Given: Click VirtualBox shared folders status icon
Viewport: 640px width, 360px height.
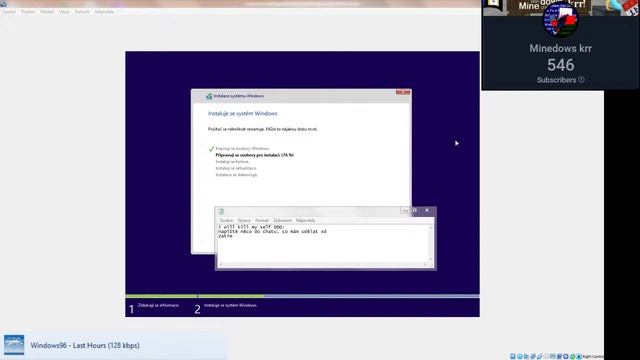Looking at the screenshot, I should 546,356.
